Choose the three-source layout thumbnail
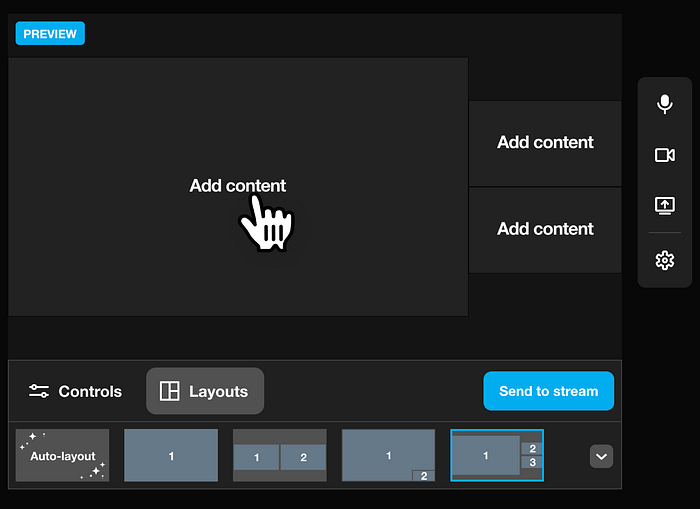The width and height of the screenshot is (700, 509). 497,455
